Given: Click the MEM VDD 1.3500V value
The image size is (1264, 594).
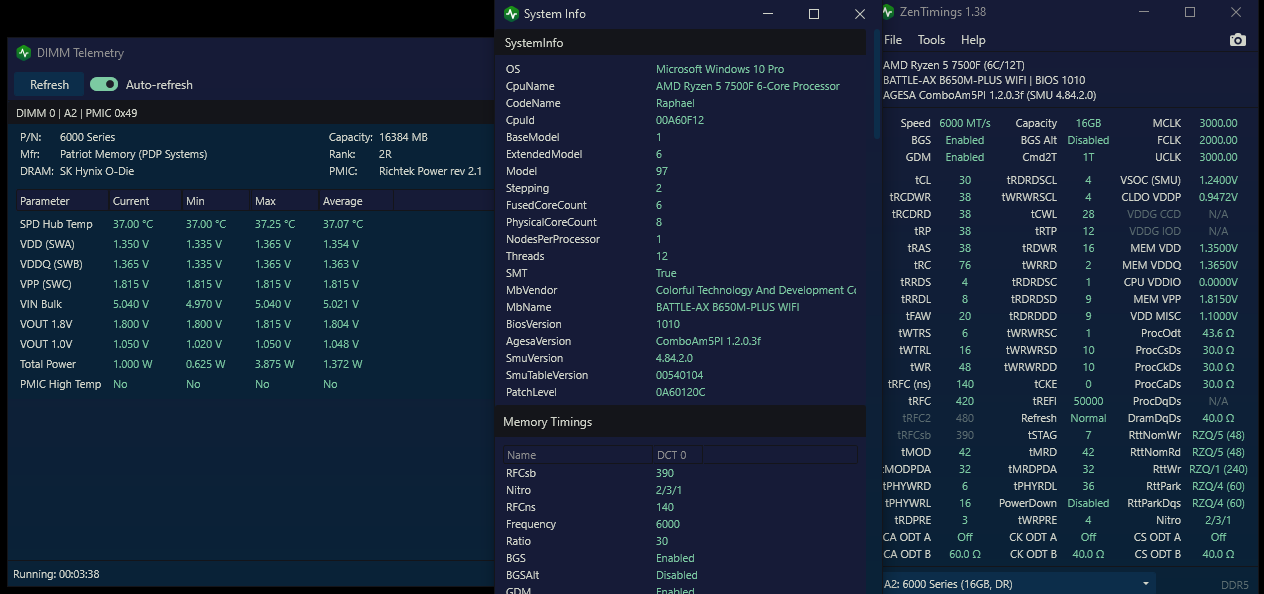Looking at the screenshot, I should (x=1218, y=249).
